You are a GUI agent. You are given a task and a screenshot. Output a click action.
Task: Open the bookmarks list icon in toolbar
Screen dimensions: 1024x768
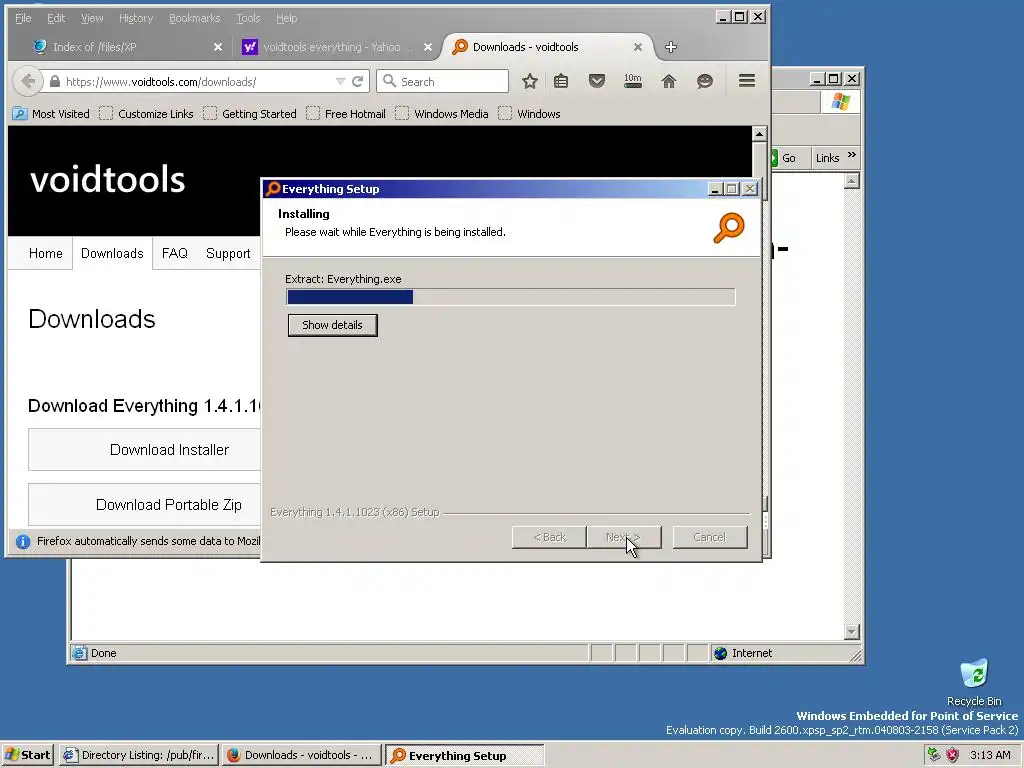[561, 82]
